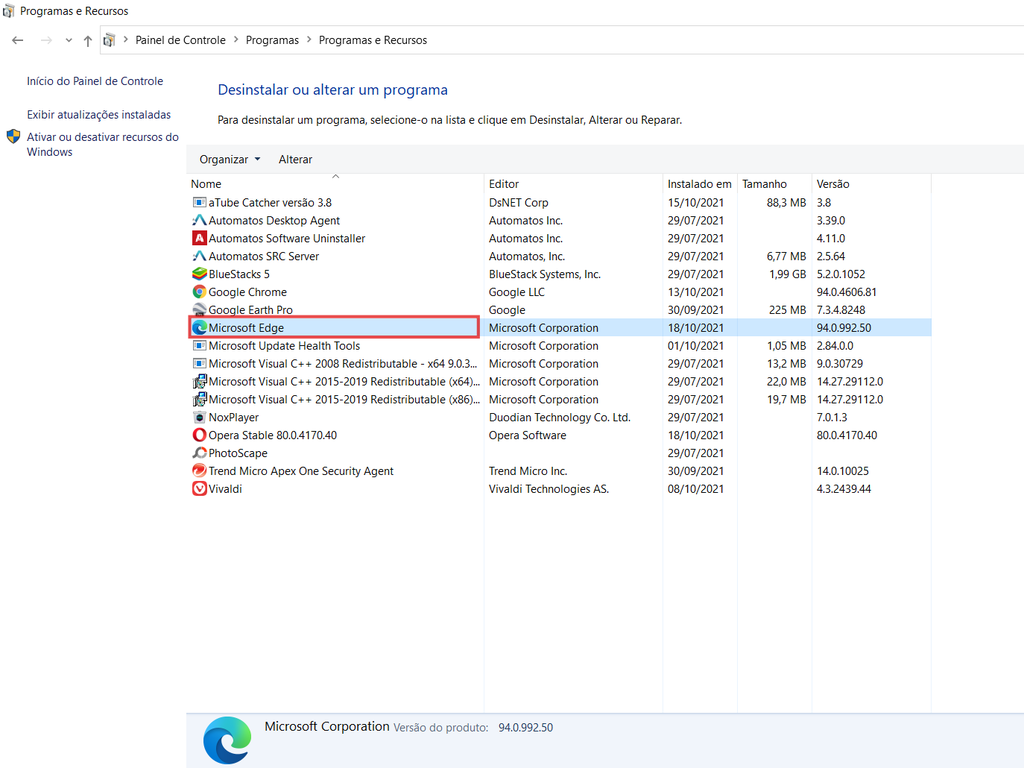Image resolution: width=1024 pixels, height=768 pixels.
Task: Go up one level with up arrow
Action: [x=88, y=40]
